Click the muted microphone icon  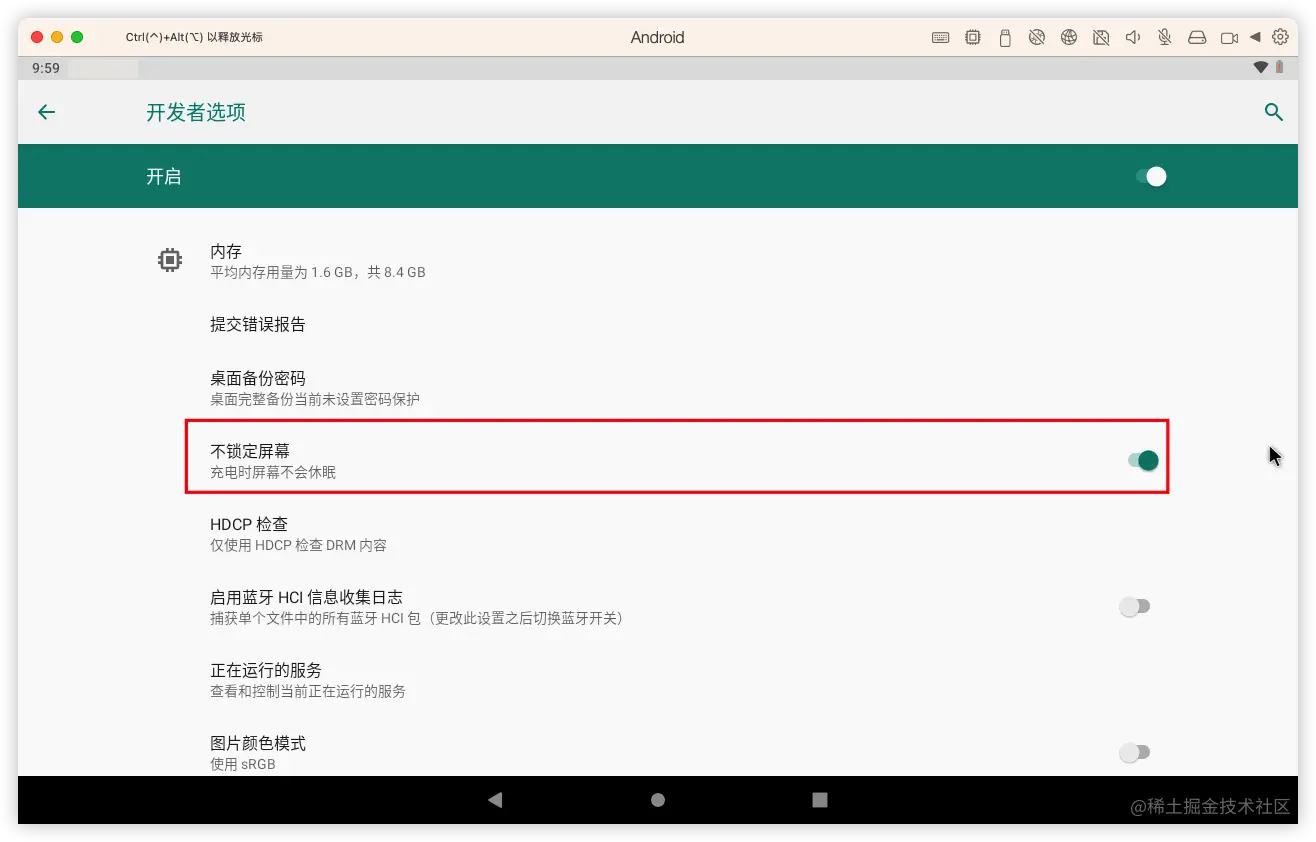(x=1165, y=38)
